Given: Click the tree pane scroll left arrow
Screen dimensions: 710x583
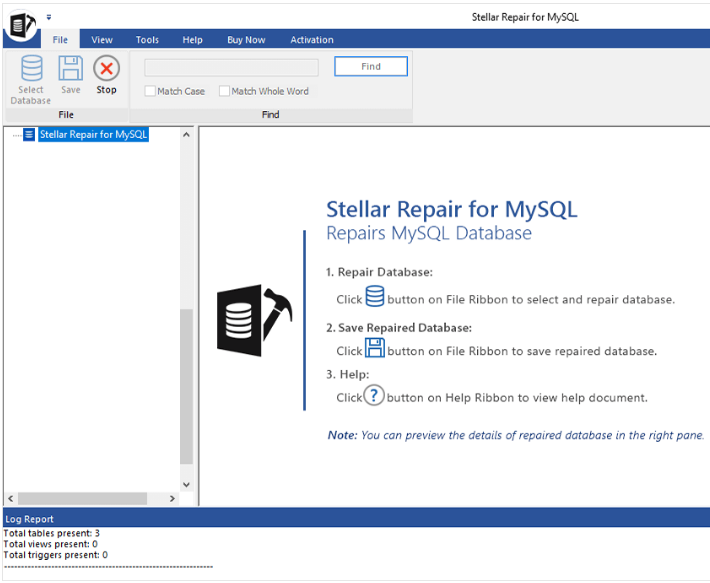Looking at the screenshot, I should coord(10,499).
